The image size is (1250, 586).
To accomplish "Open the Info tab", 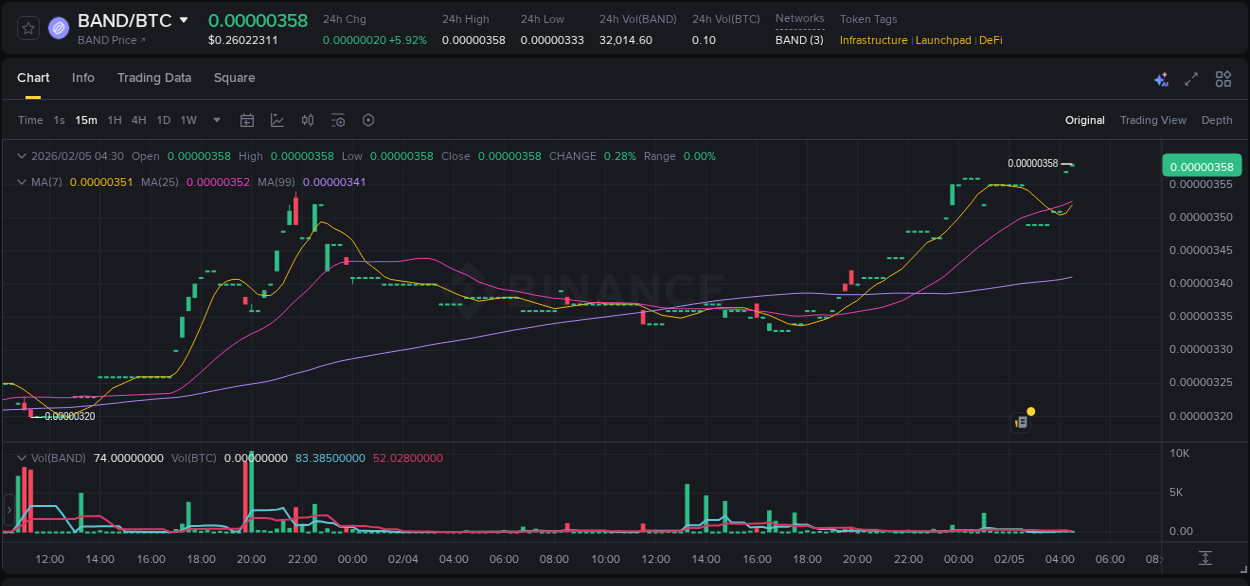I will [83, 78].
